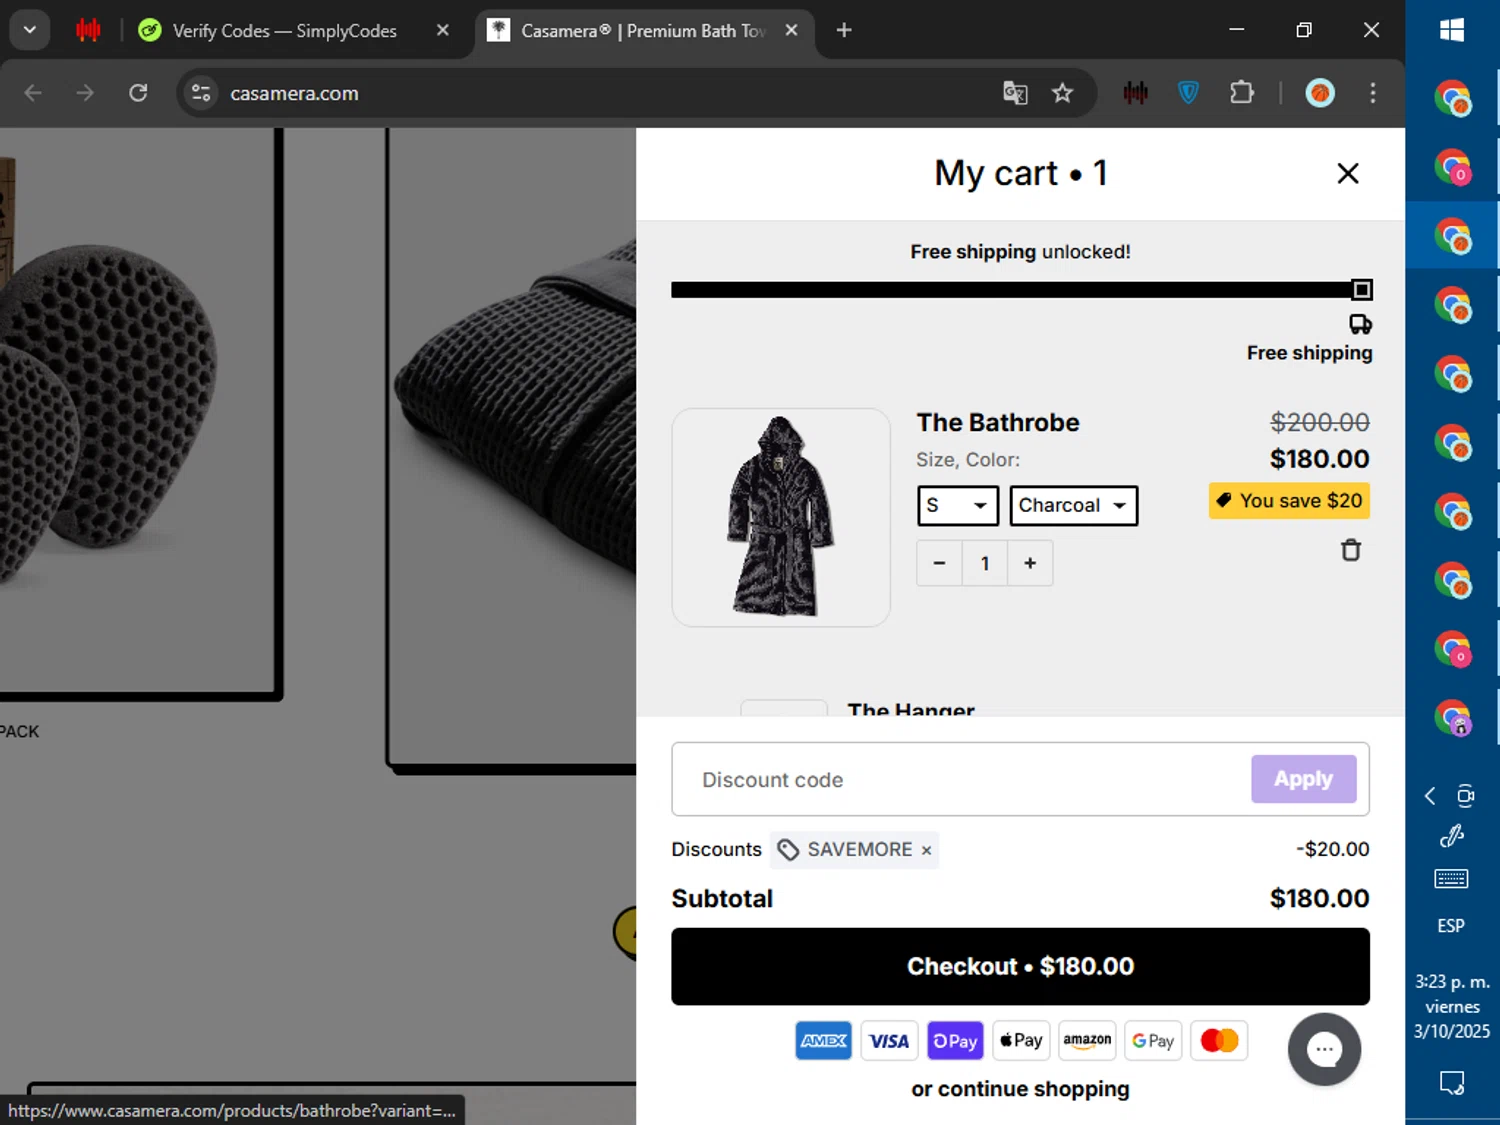
Task: Click the free shipping progress bar
Action: point(1020,290)
